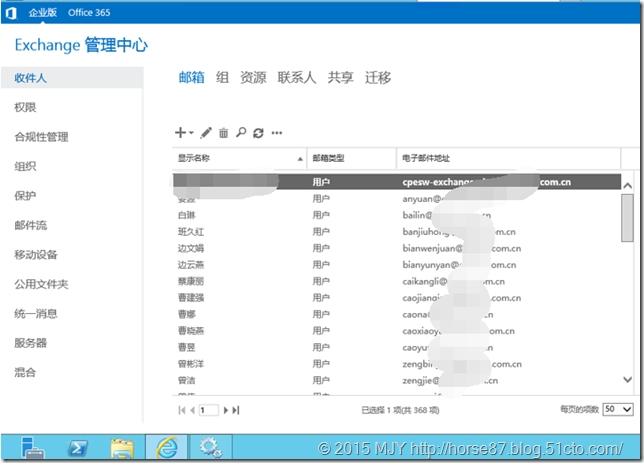644x463 pixels.
Task: Switch to the 迁移 tab
Action: click(x=378, y=78)
